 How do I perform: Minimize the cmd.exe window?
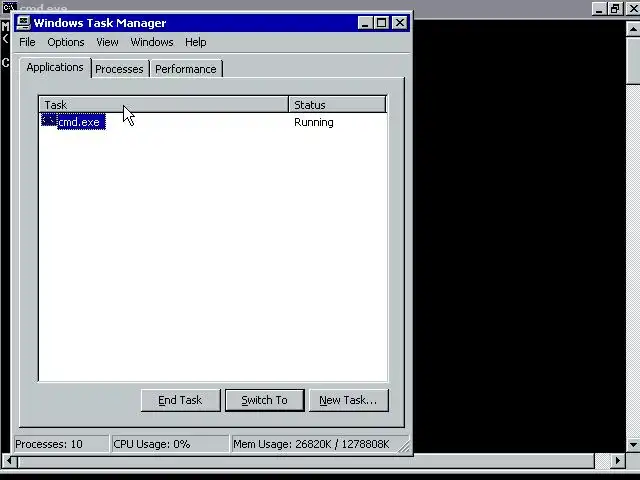[599, 9]
